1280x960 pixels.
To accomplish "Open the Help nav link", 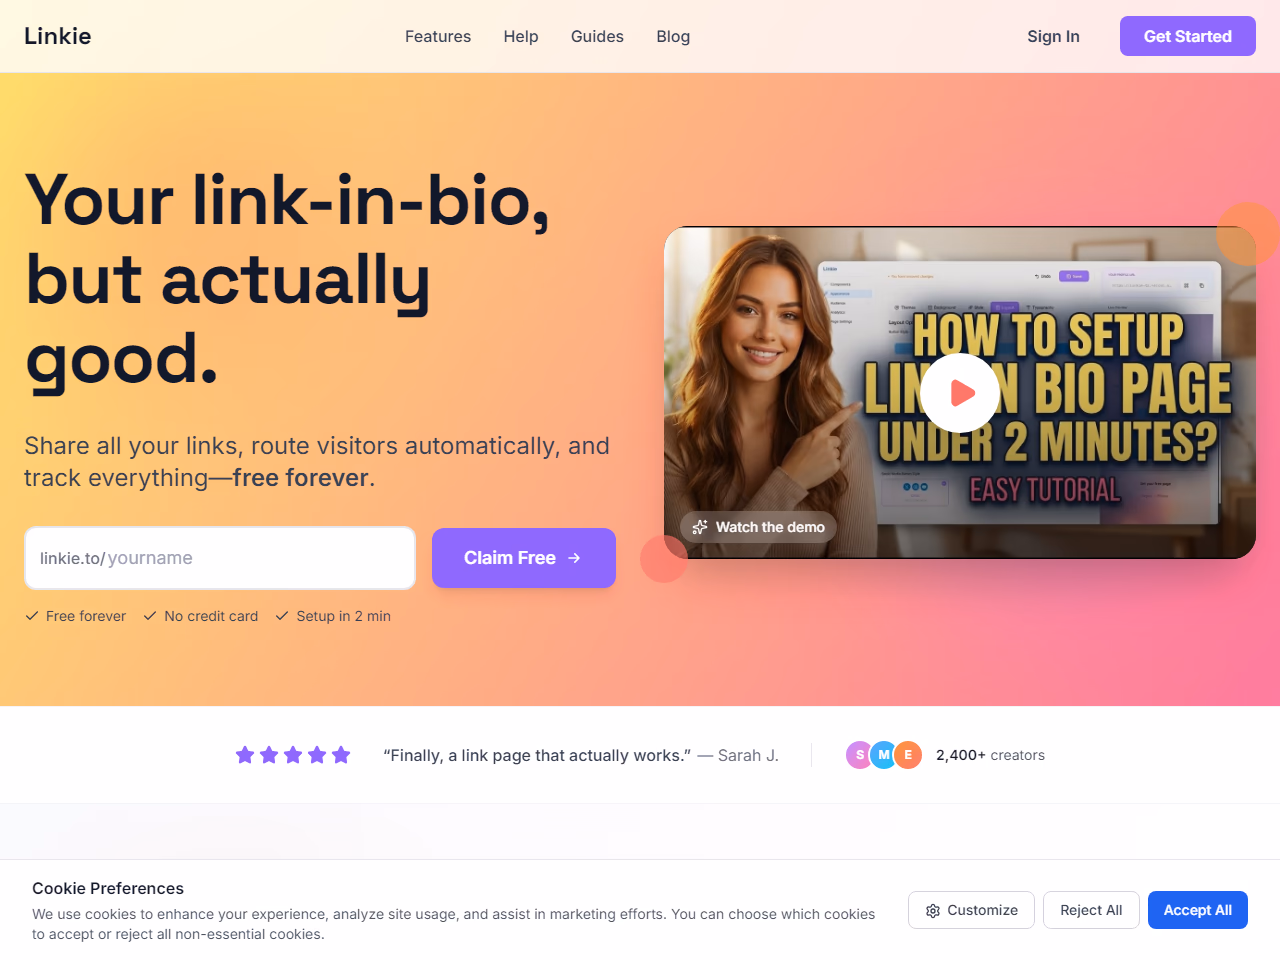I will tap(521, 36).
